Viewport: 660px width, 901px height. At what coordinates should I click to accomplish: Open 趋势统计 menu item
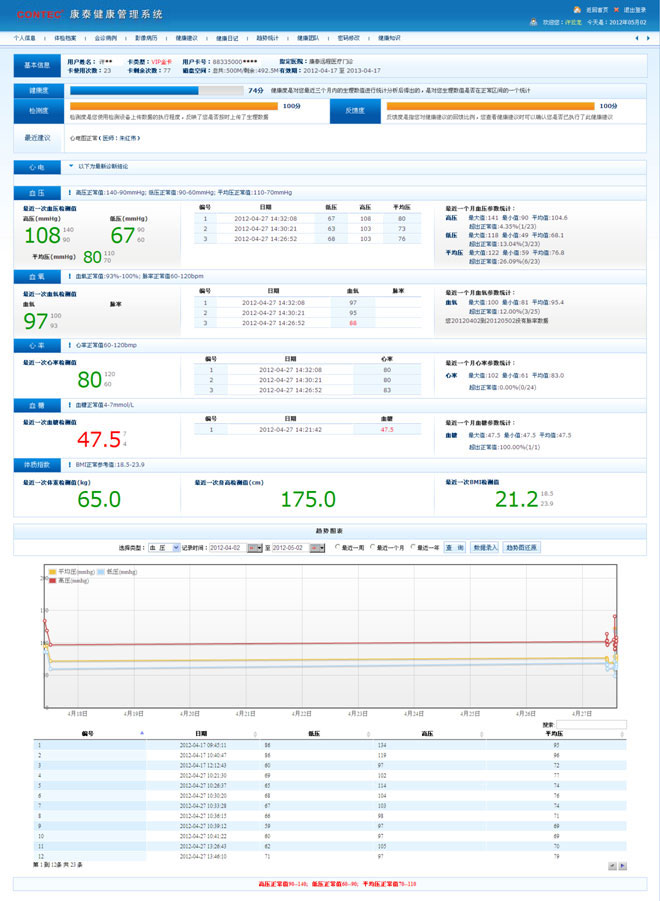[x=267, y=38]
